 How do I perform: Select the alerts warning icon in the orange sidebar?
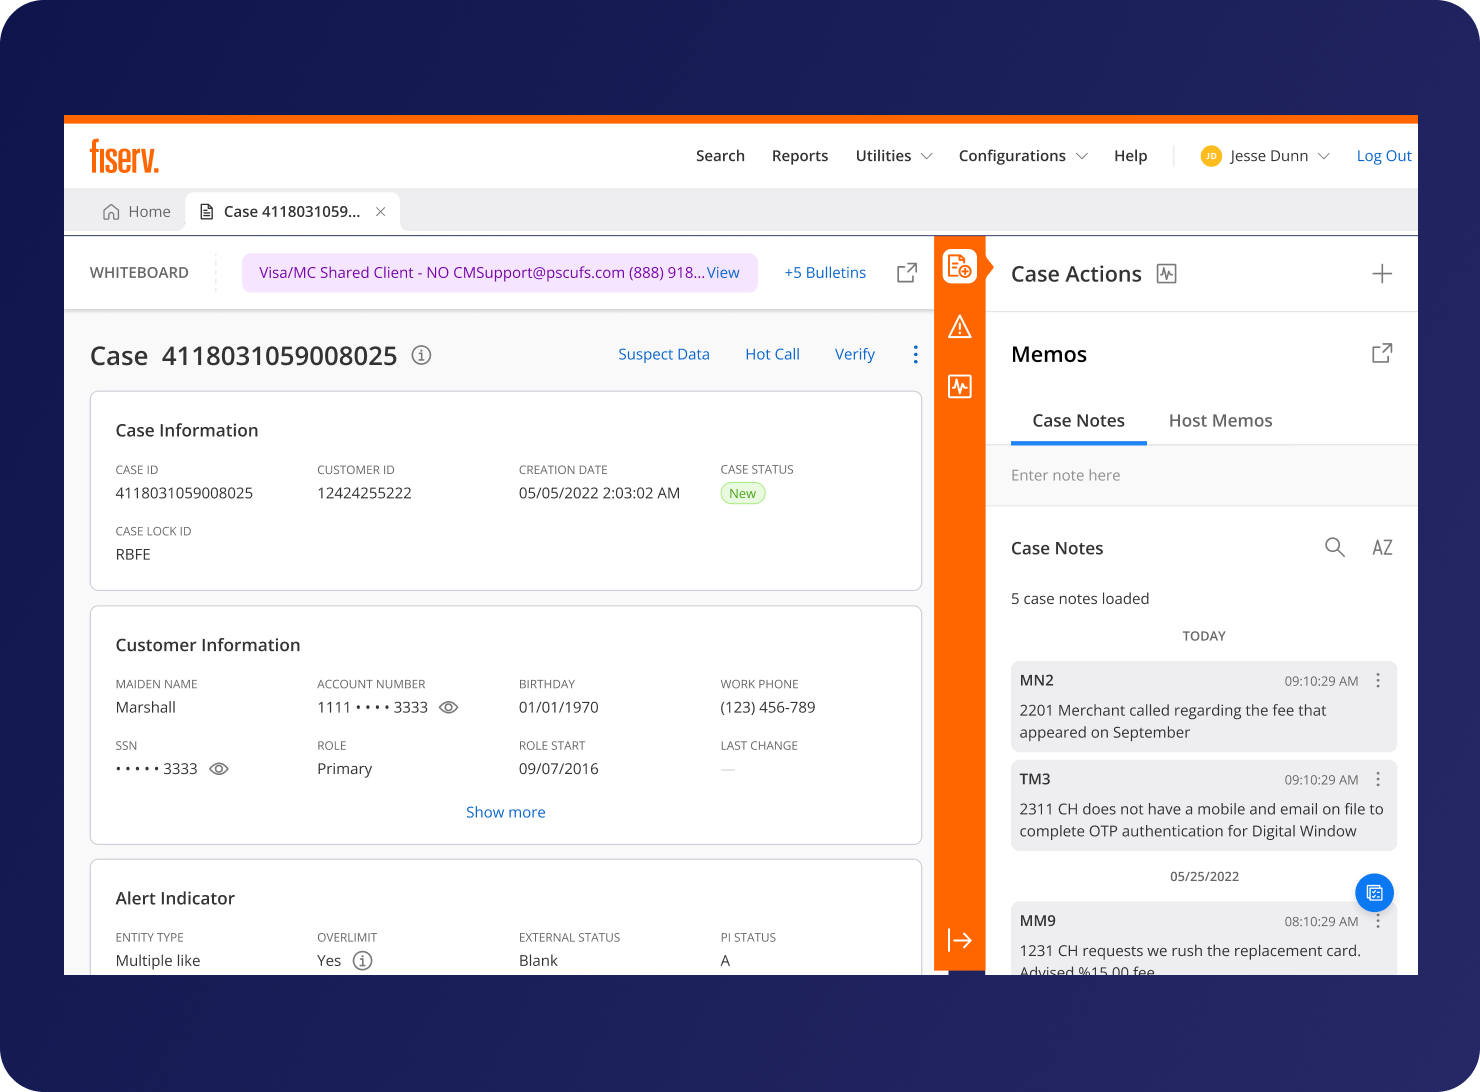[x=959, y=327]
